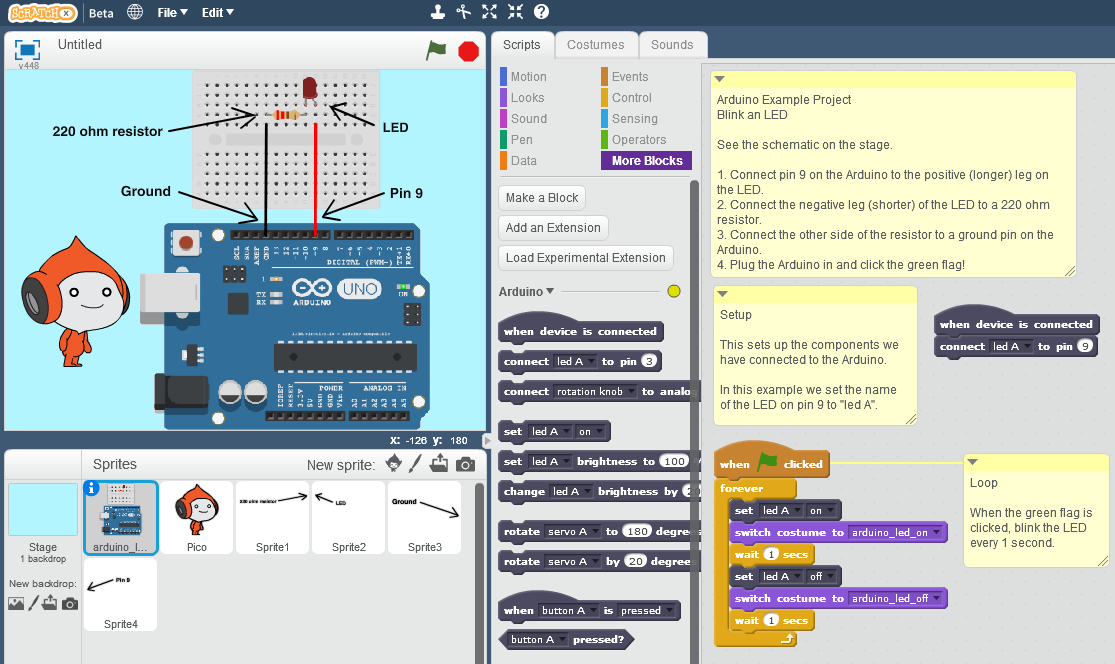The width and height of the screenshot is (1115, 664).
Task: Start project with green flag
Action: click(436, 50)
